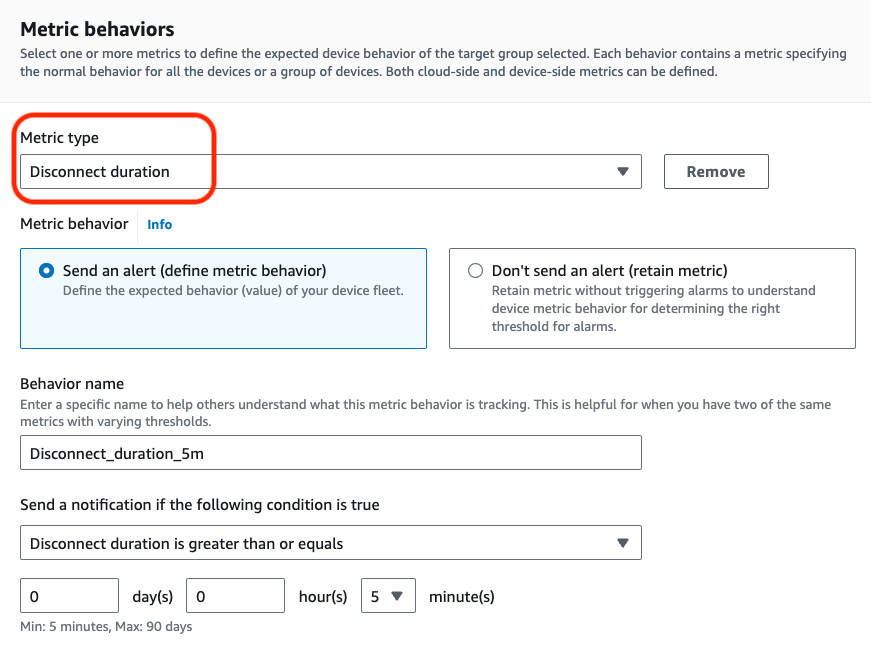Click the hour(s) input field
Viewport: 871px width, 658px height.
235,595
